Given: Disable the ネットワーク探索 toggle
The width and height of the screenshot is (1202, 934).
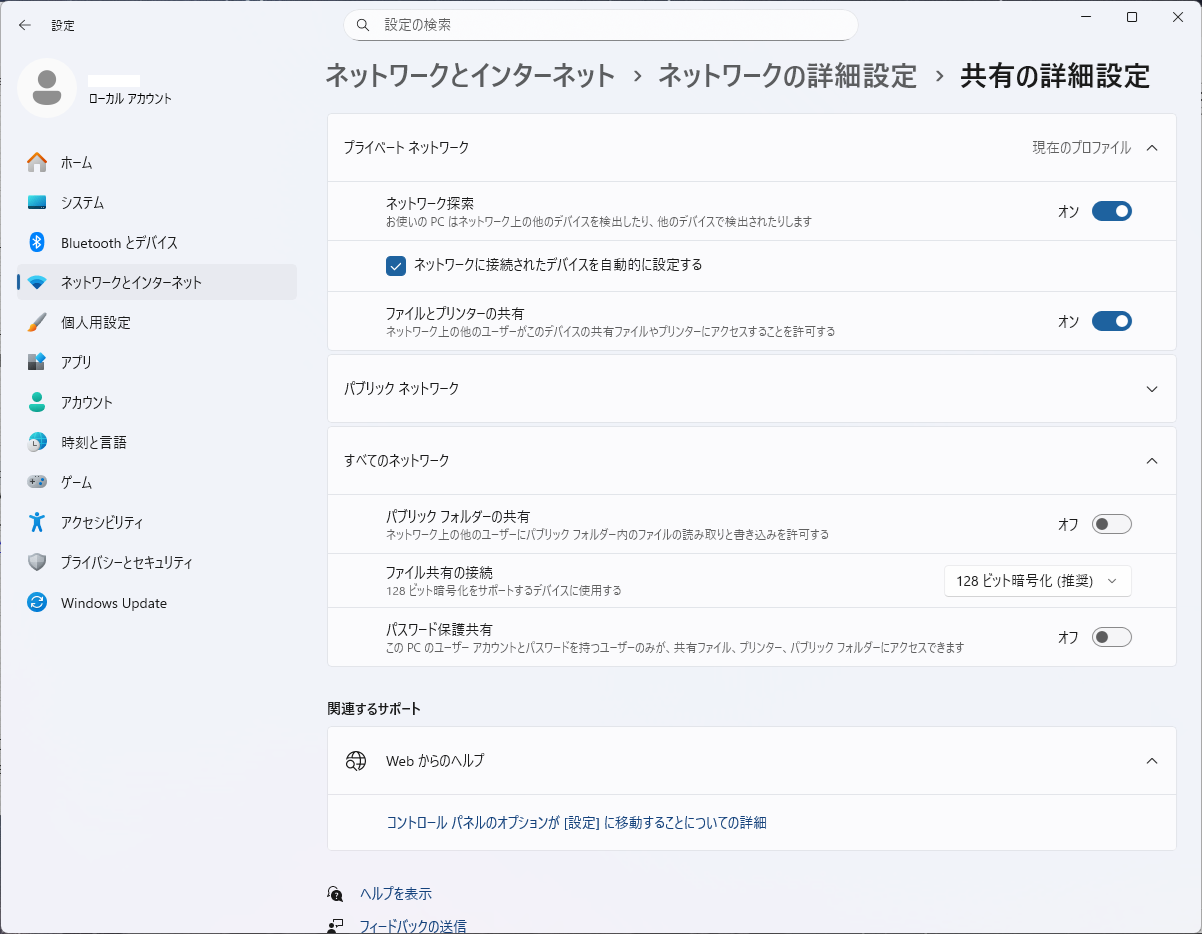Looking at the screenshot, I should pyautogui.click(x=1111, y=211).
